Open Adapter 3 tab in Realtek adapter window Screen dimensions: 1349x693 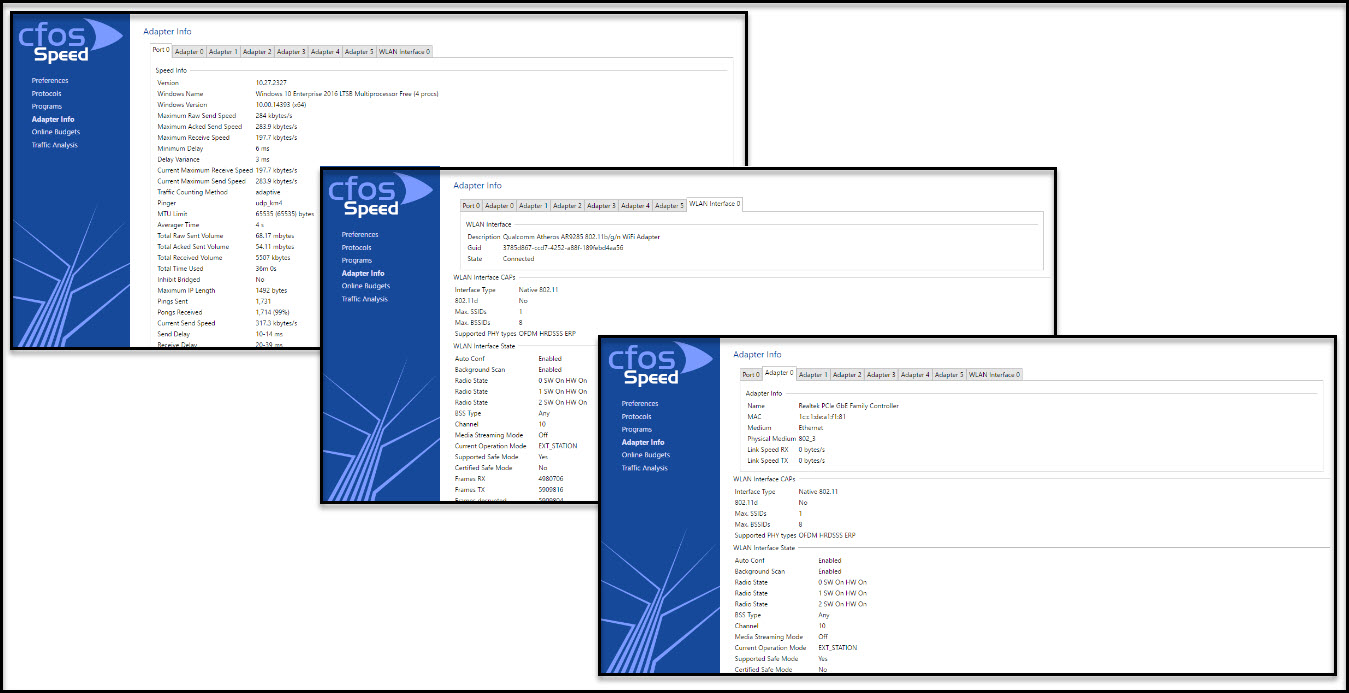pyautogui.click(x=881, y=374)
